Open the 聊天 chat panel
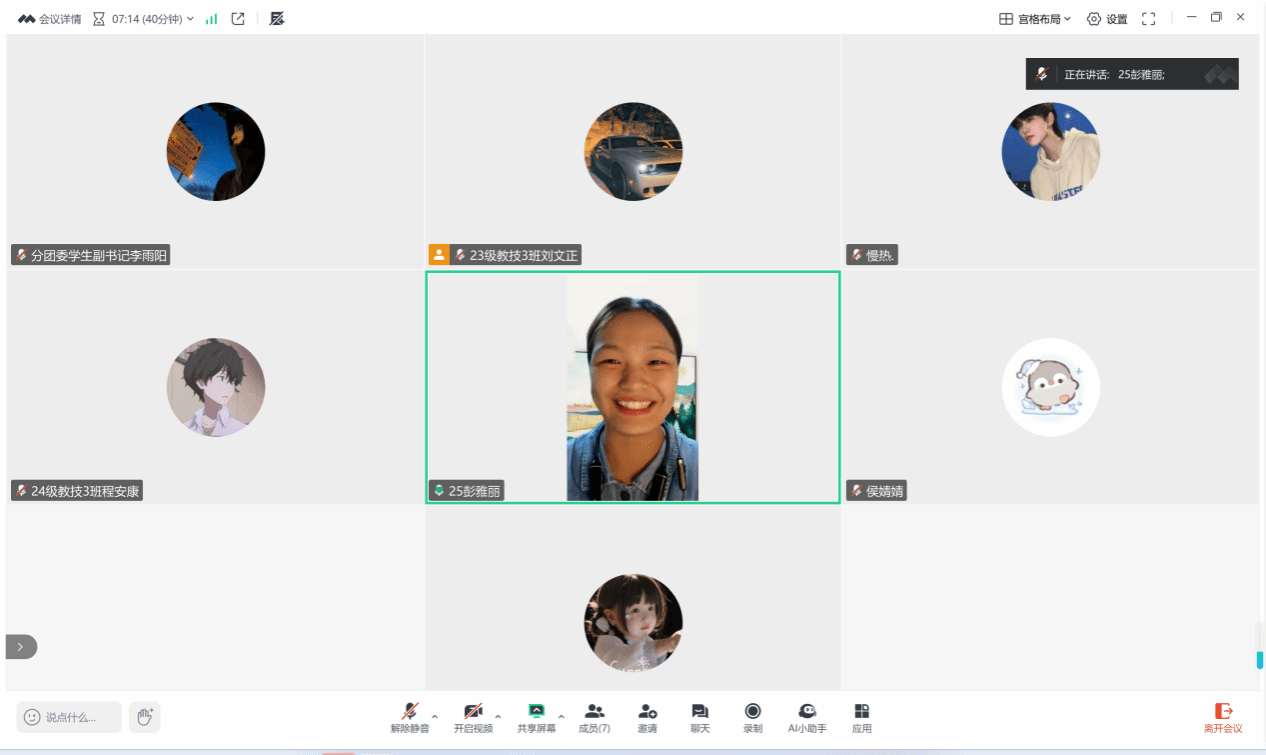 click(700, 717)
